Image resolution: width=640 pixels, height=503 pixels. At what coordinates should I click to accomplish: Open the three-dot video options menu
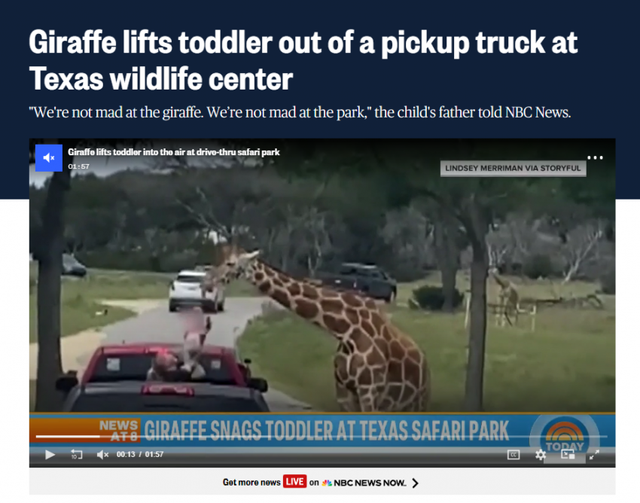point(595,158)
